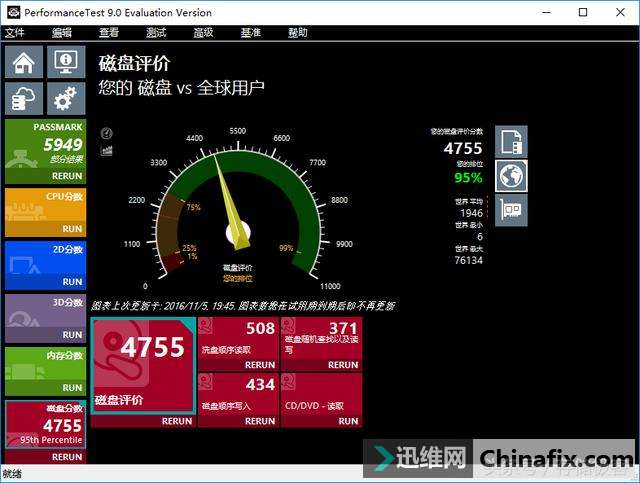Click the small help icon beside the gauge
640x483 pixels.
(x=107, y=133)
